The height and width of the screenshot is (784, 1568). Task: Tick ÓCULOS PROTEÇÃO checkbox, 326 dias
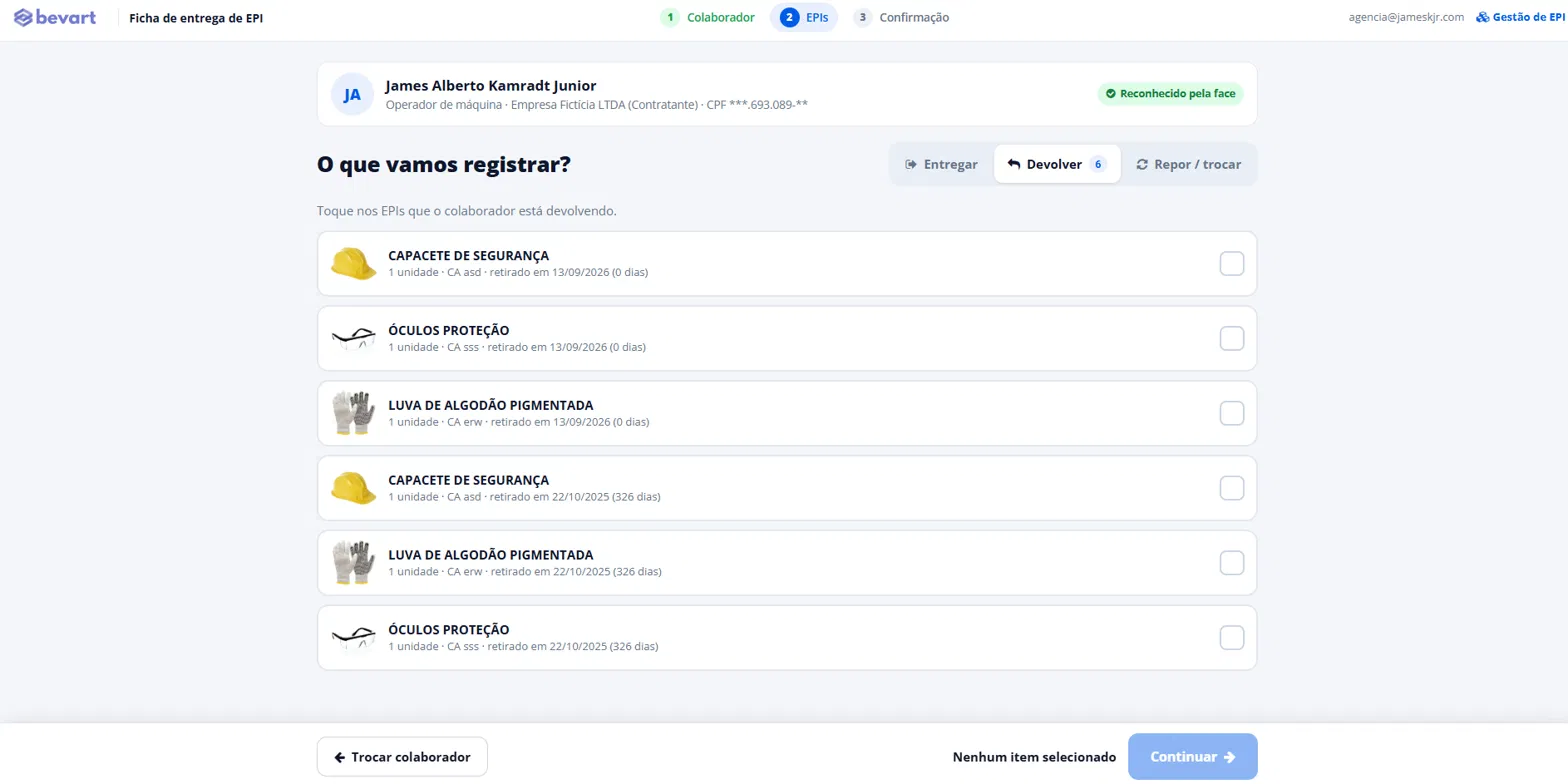pyautogui.click(x=1232, y=638)
